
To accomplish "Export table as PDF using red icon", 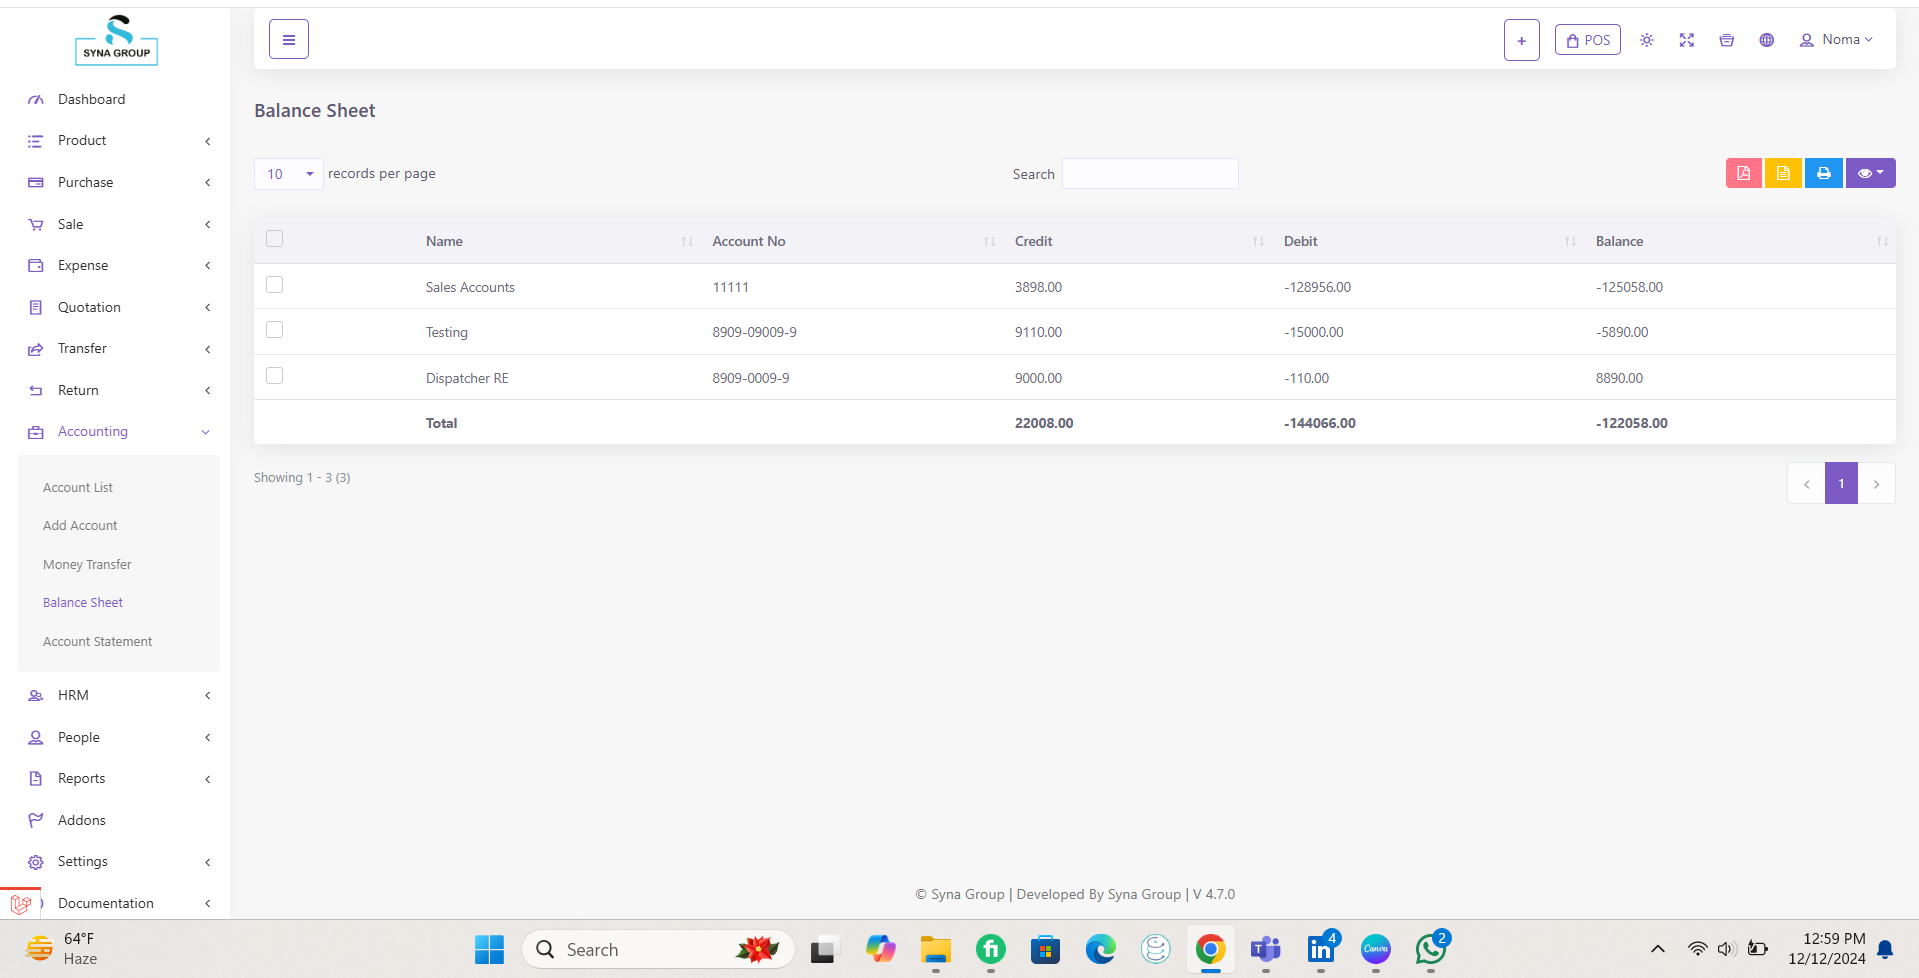I will click(x=1743, y=173).
